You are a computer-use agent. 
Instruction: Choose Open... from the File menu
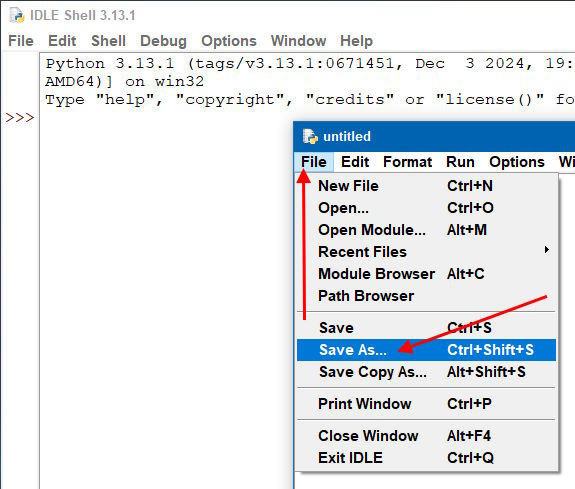click(x=426, y=208)
